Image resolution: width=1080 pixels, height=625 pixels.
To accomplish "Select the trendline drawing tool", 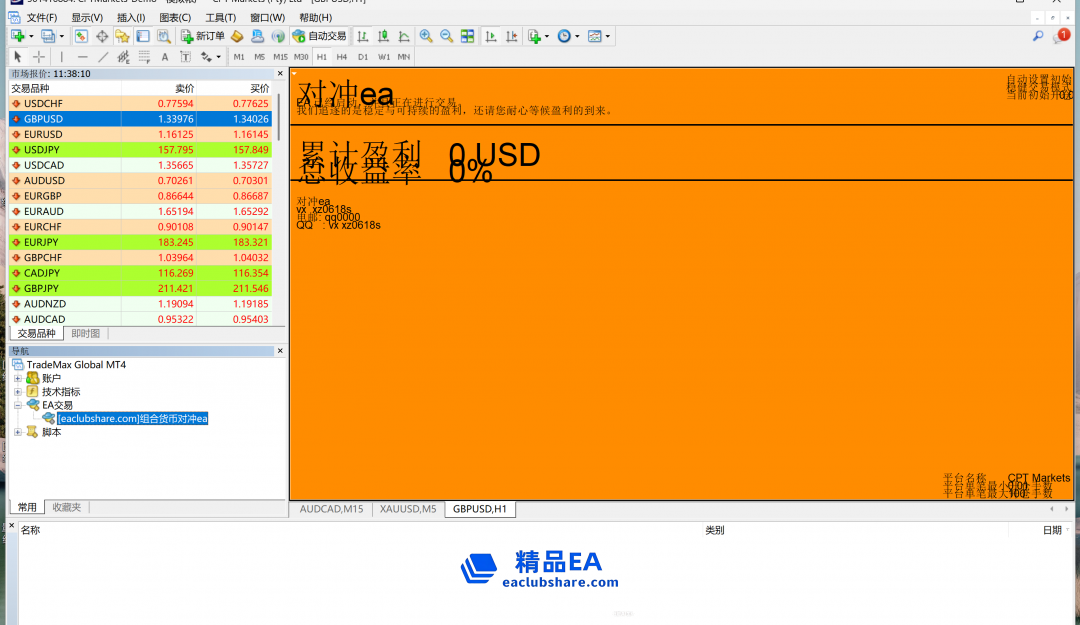I will [103, 57].
